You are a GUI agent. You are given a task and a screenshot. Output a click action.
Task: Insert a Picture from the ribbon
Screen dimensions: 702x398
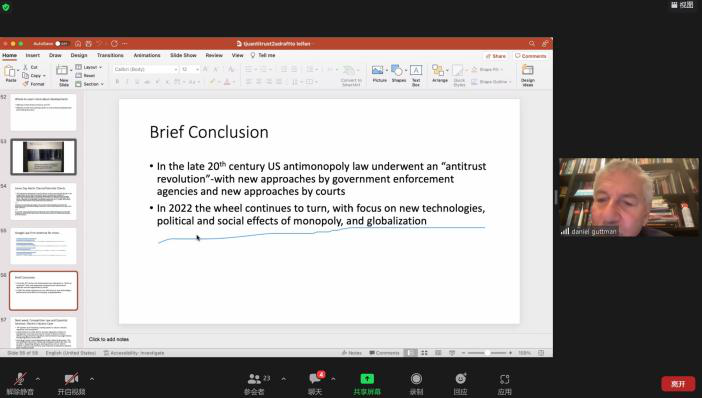(x=379, y=74)
